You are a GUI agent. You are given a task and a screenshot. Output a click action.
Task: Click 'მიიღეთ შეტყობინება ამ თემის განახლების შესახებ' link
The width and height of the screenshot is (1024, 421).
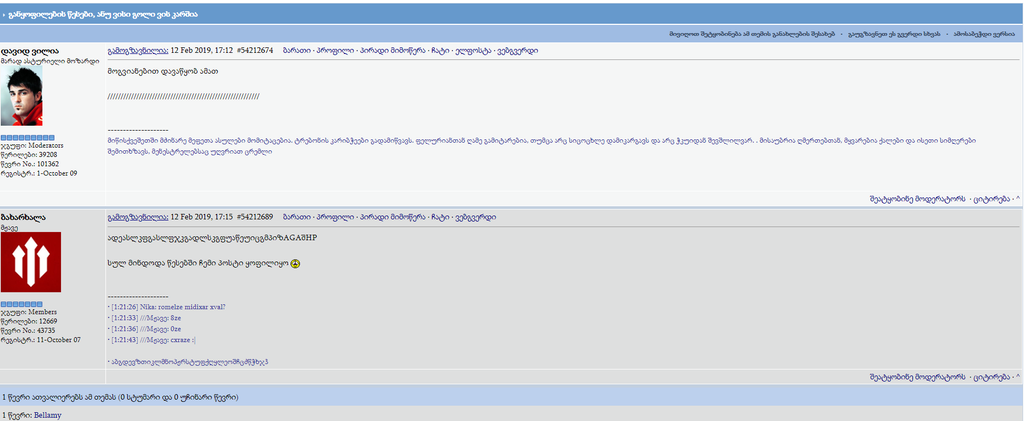pyautogui.click(x=752, y=33)
